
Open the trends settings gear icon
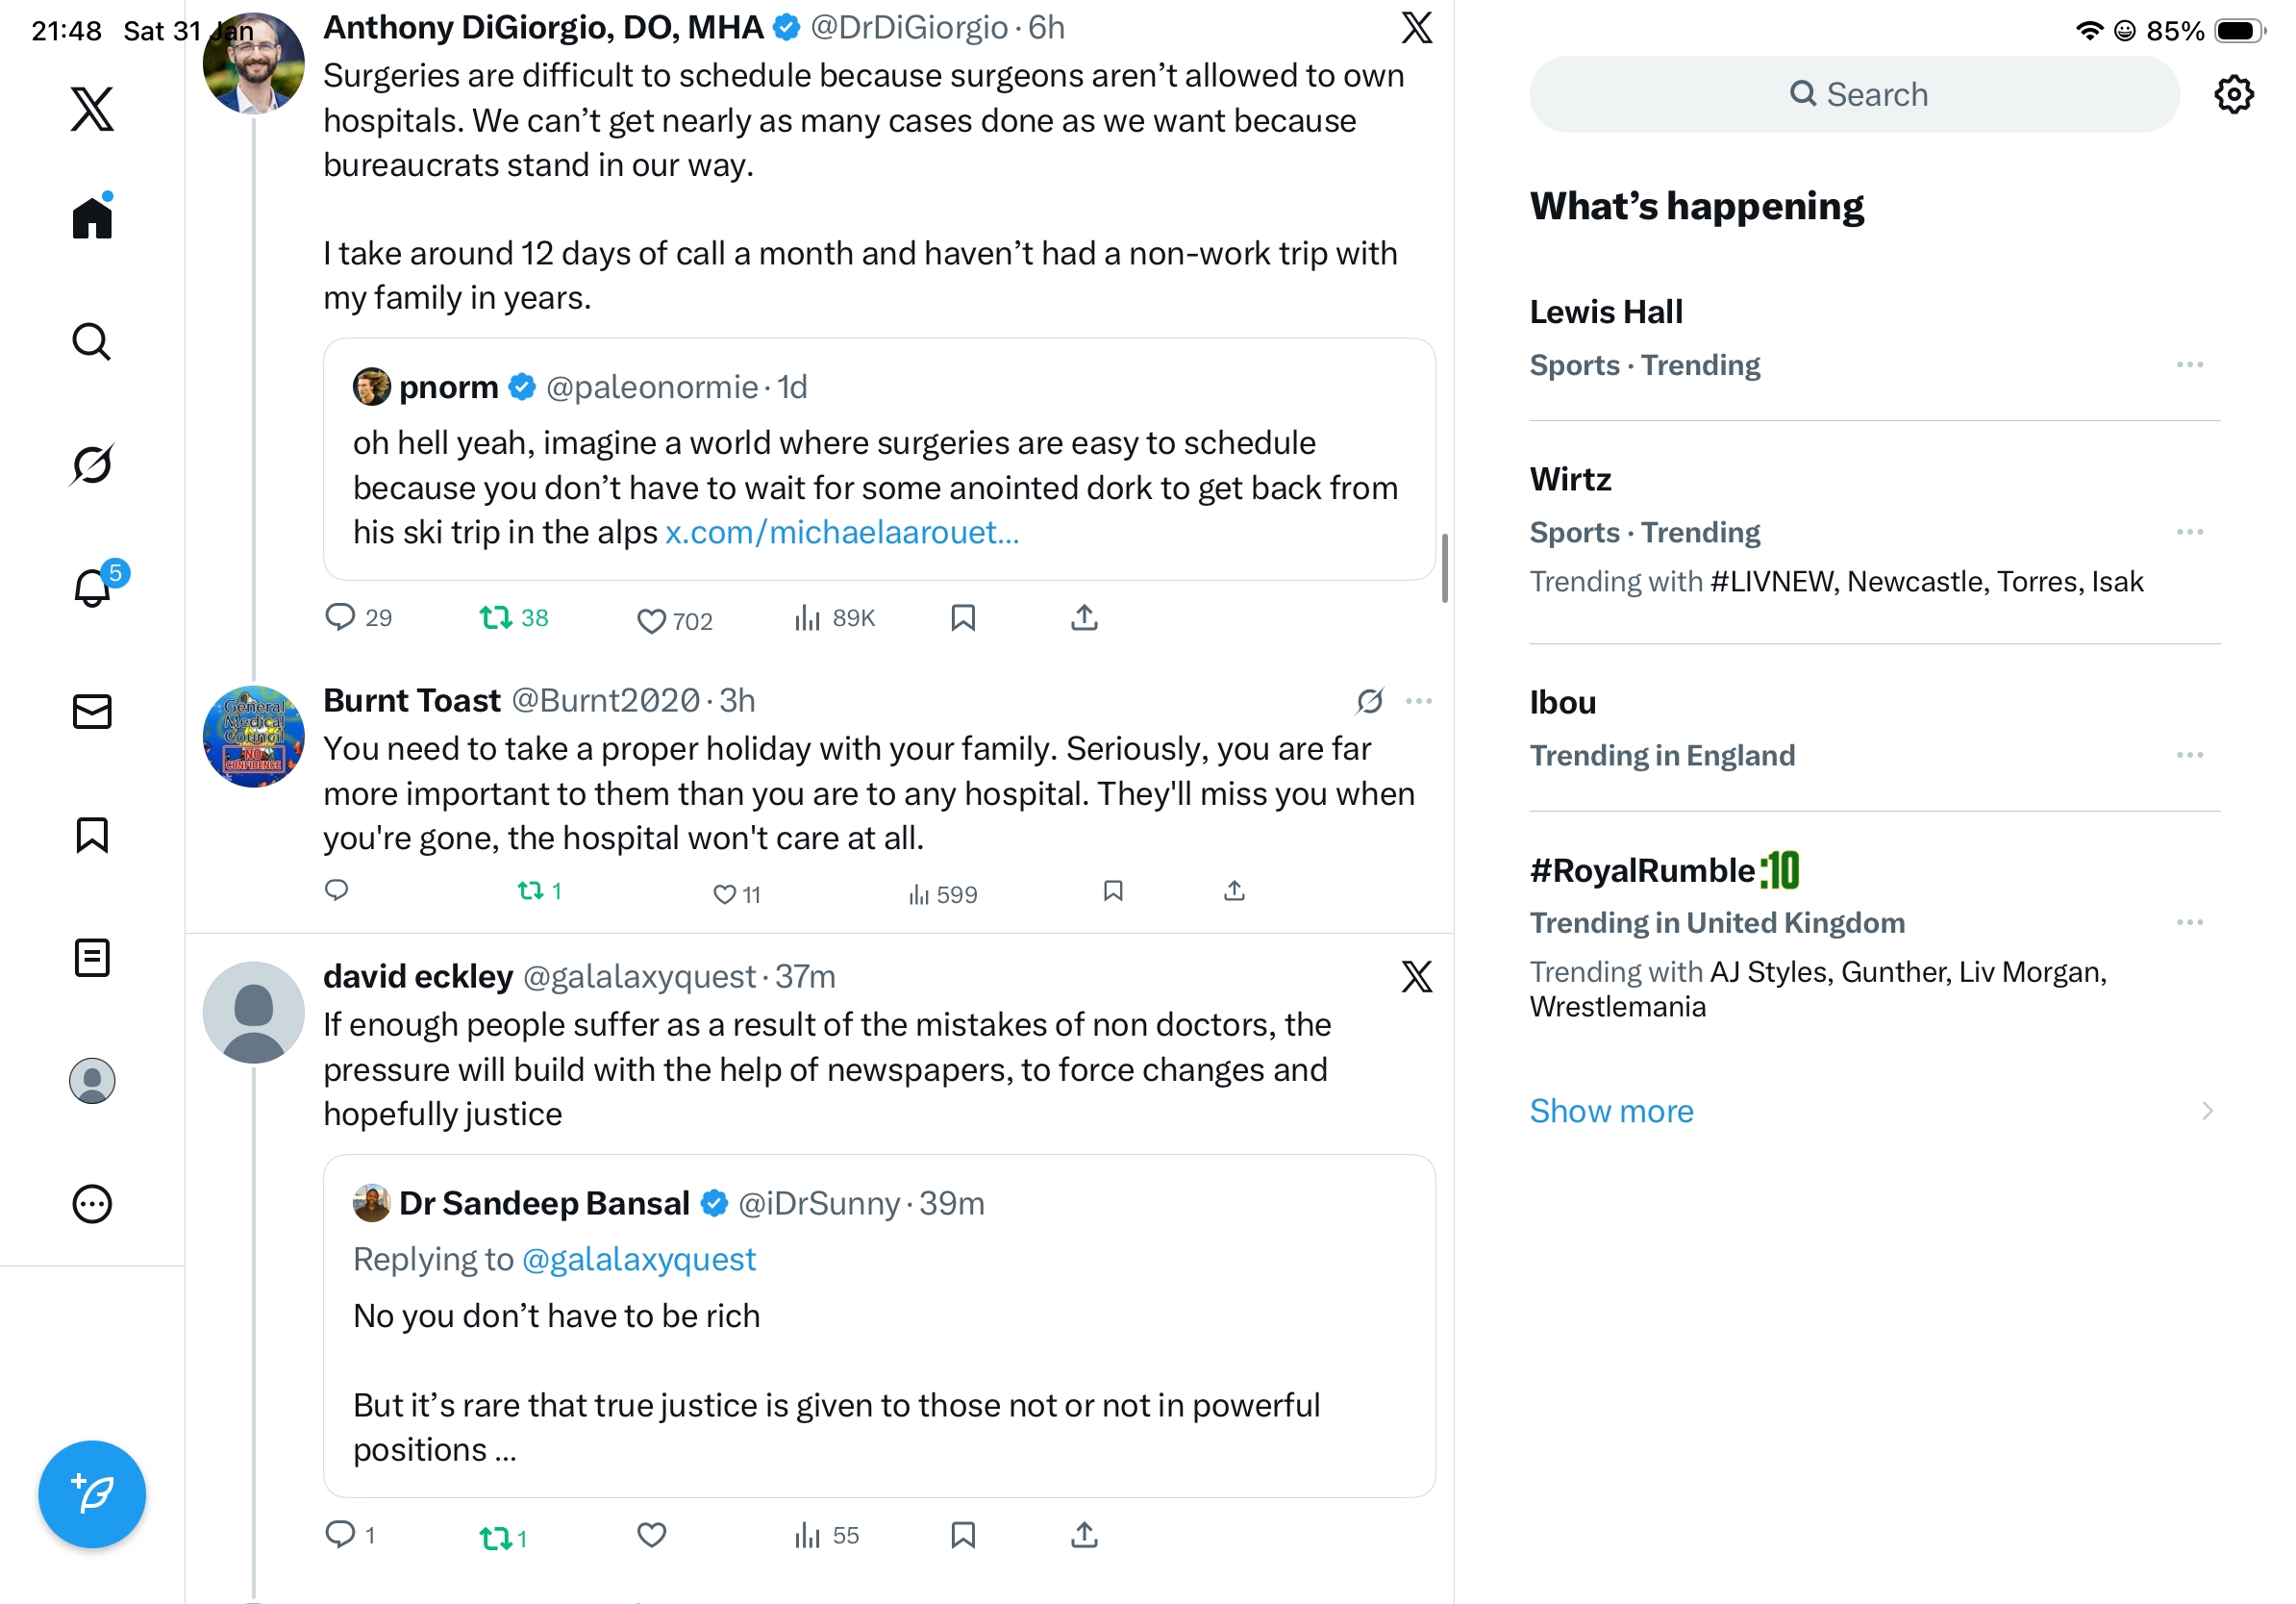click(x=2232, y=95)
